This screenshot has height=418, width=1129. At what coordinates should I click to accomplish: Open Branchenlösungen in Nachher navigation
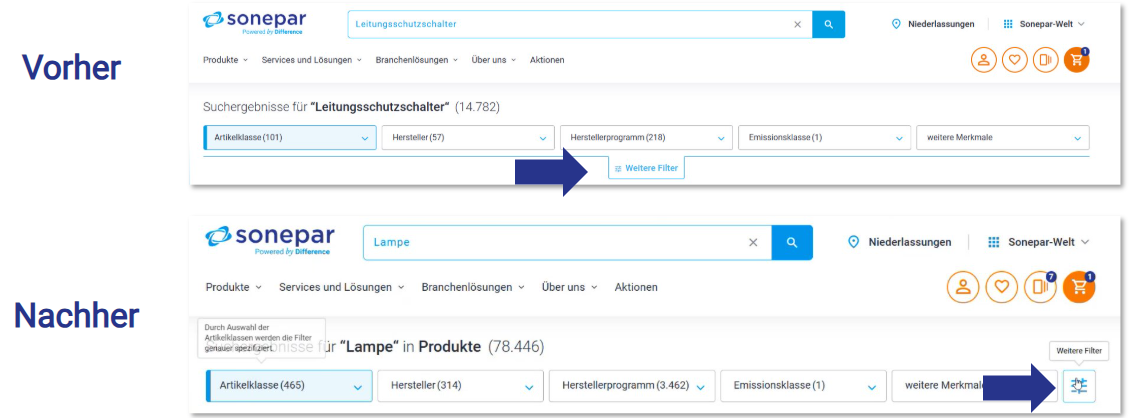[x=473, y=287]
